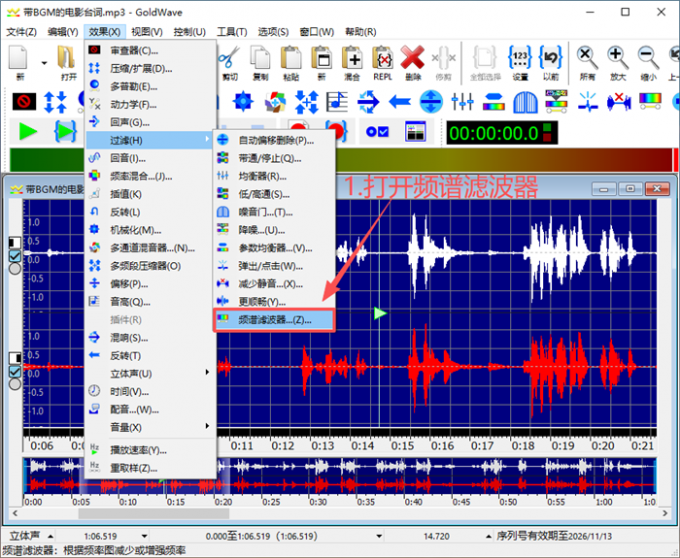Select 频谱滤波器...(Z)... menu item
This screenshot has width=680, height=558.
tap(274, 320)
